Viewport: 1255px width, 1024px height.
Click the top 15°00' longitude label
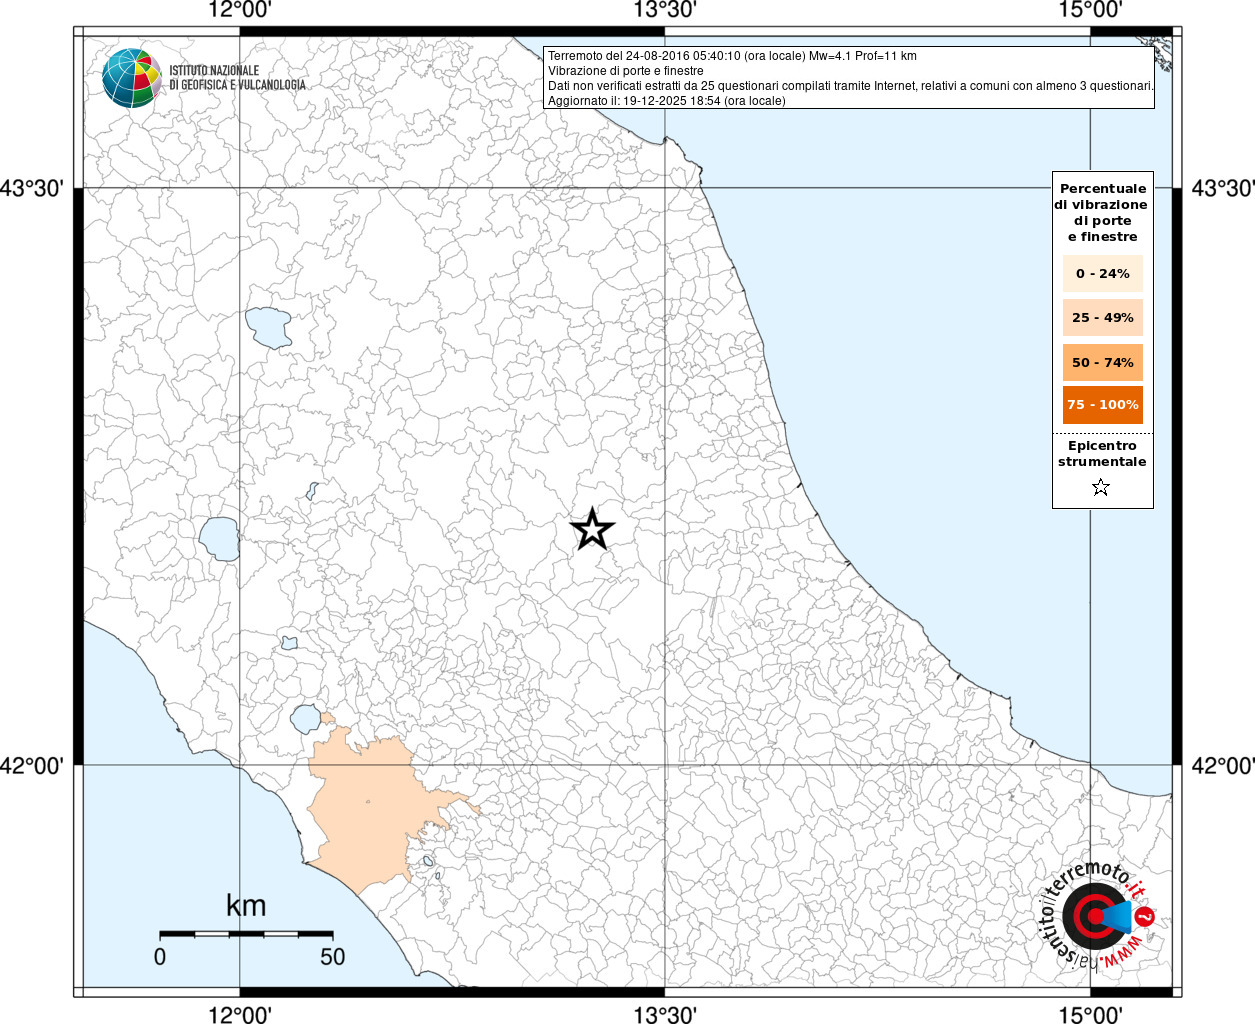1090,11
